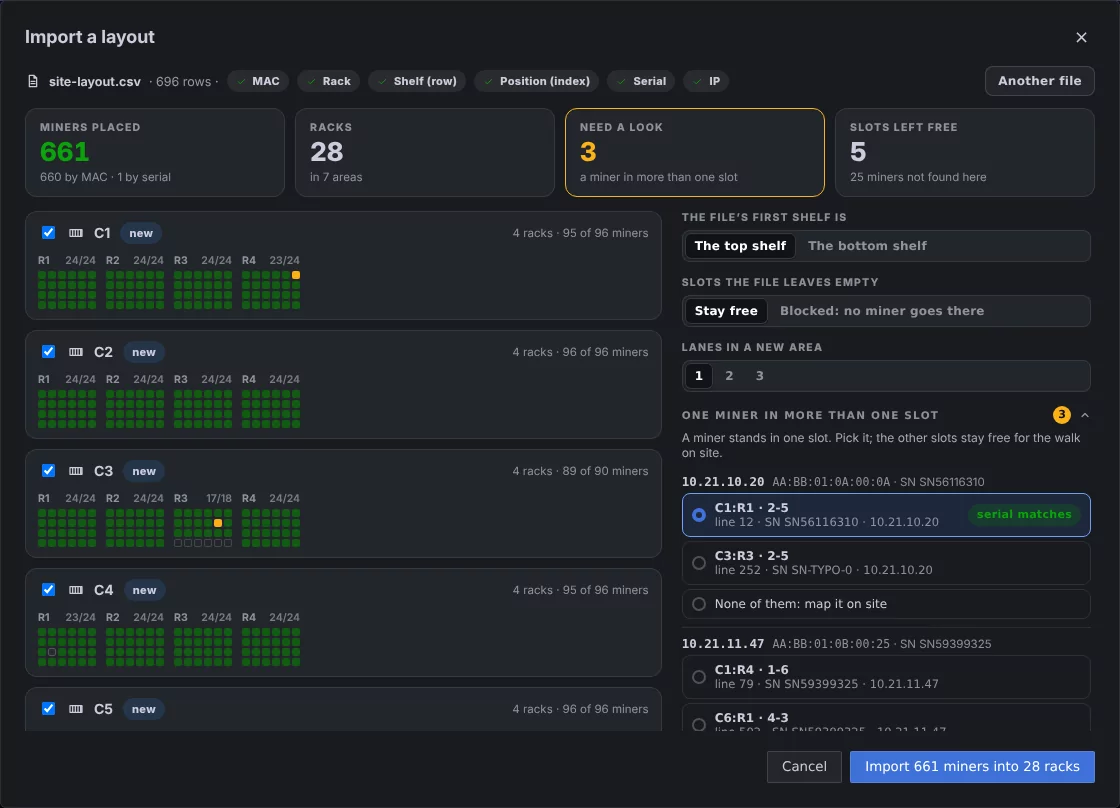Click the Shelf (row) column chip

coord(417,81)
